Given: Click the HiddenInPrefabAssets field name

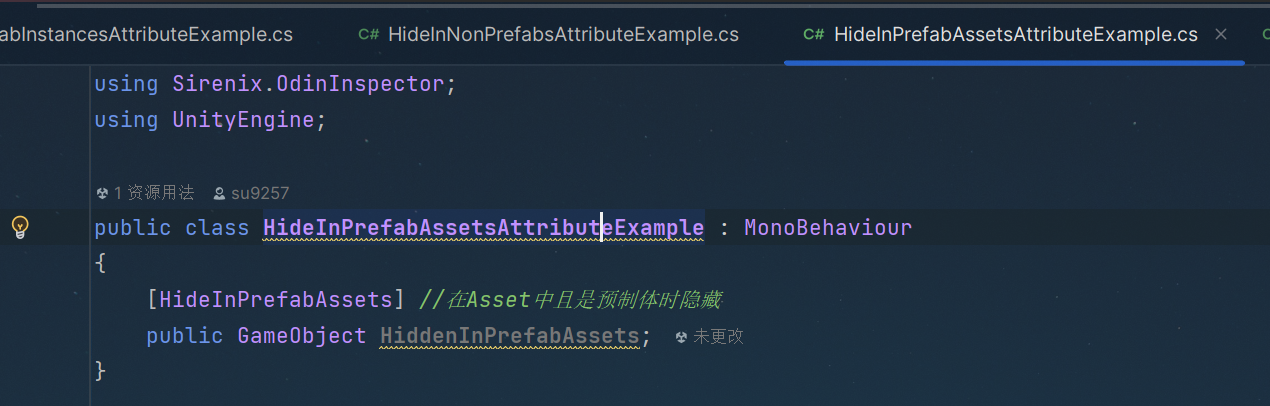Looking at the screenshot, I should [510, 336].
